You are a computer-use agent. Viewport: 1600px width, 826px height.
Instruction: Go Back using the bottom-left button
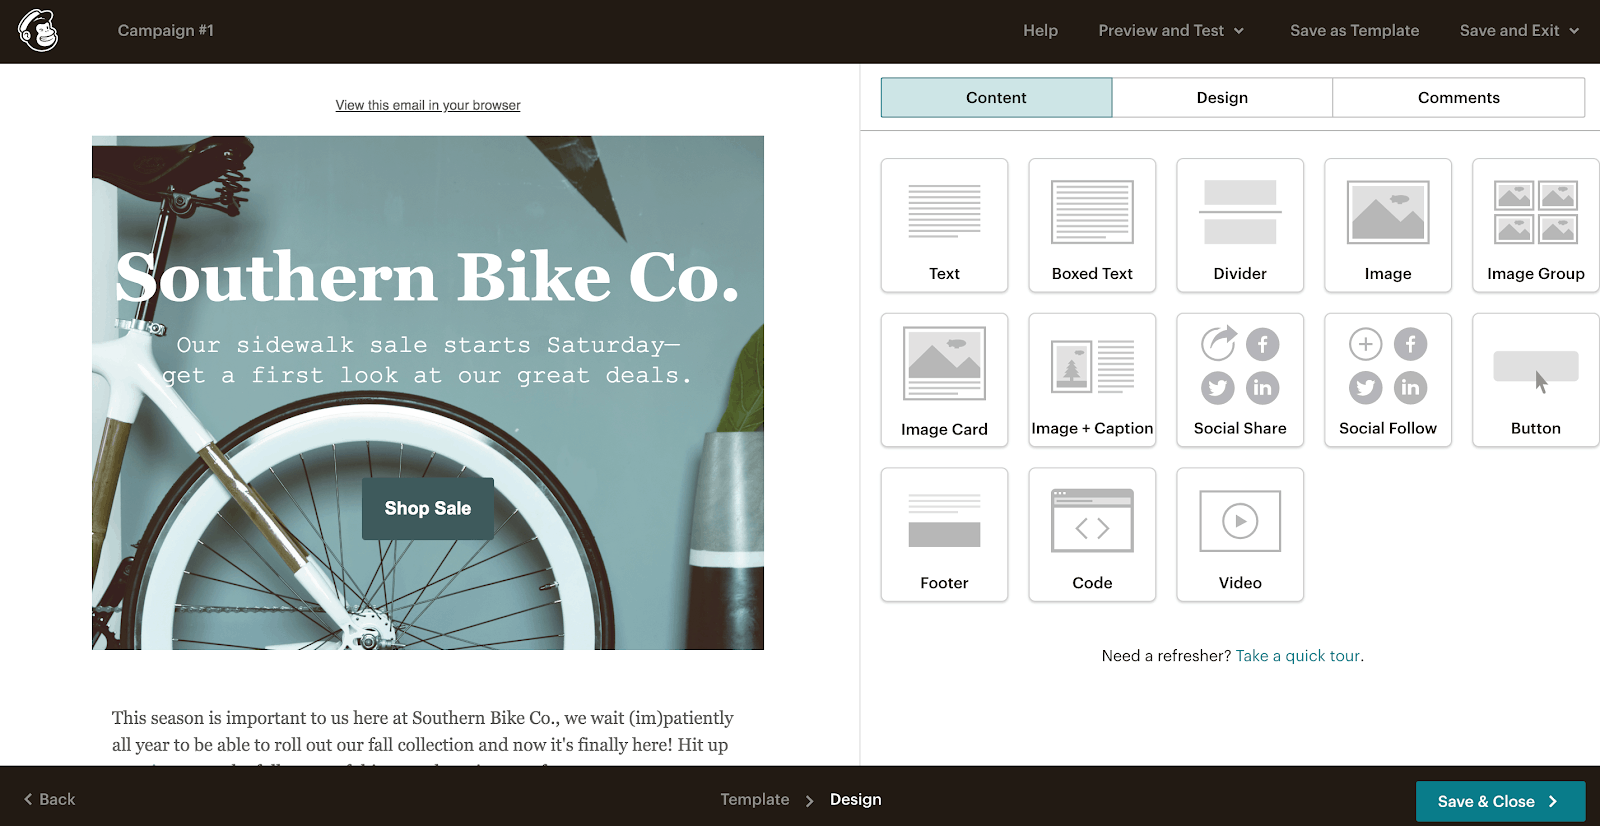point(50,799)
